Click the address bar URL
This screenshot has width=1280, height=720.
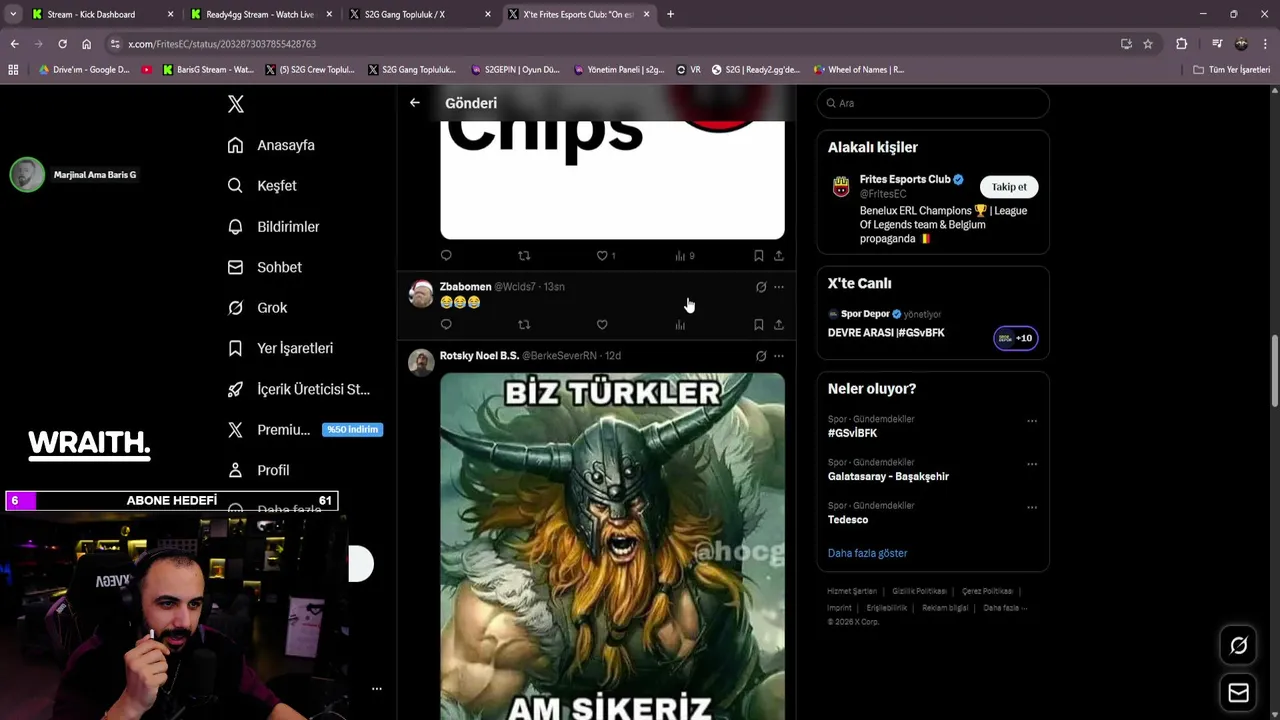coord(222,44)
